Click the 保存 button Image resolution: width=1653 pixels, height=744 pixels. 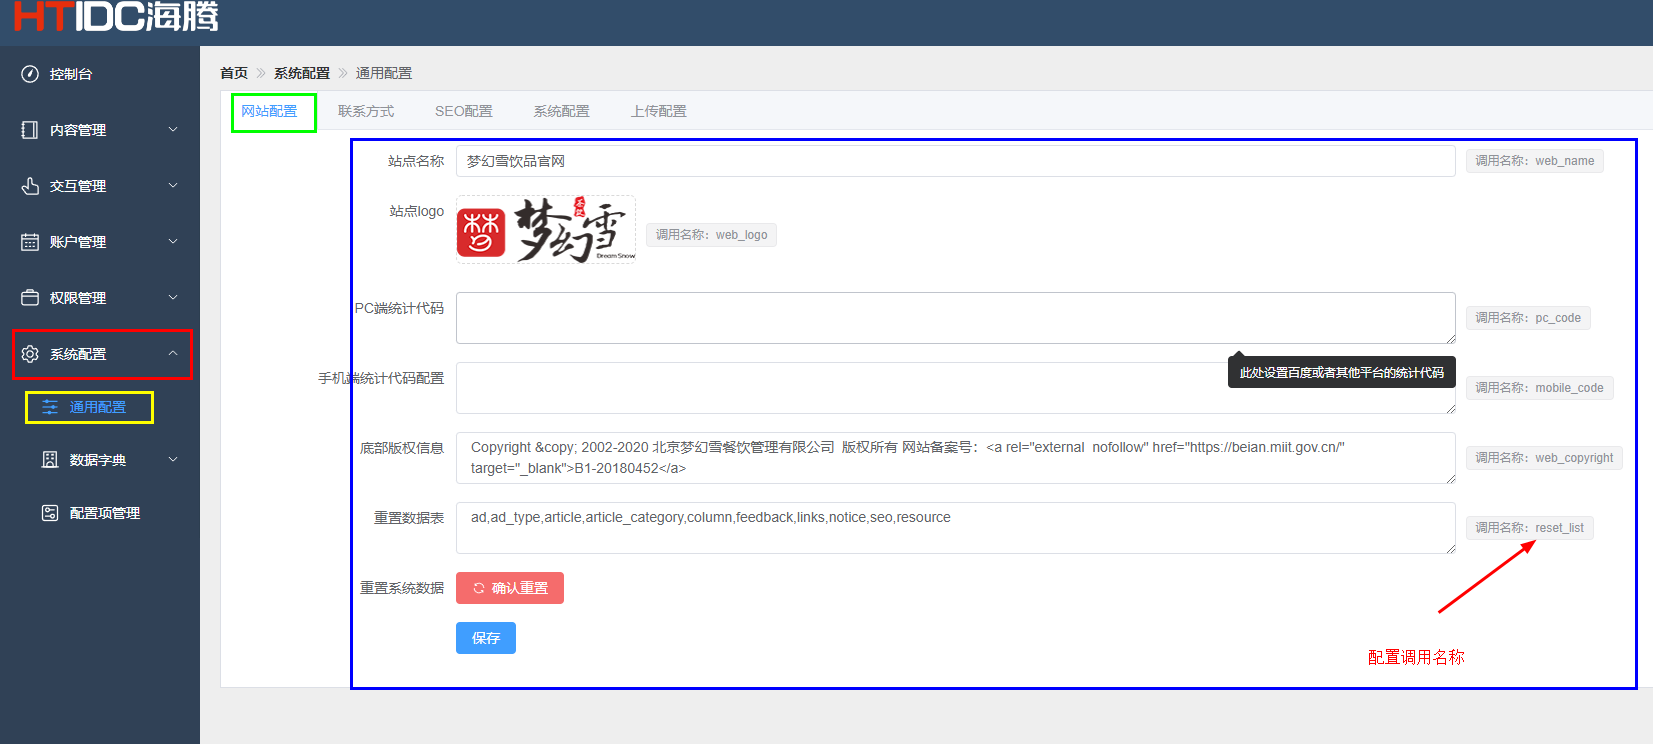click(486, 638)
